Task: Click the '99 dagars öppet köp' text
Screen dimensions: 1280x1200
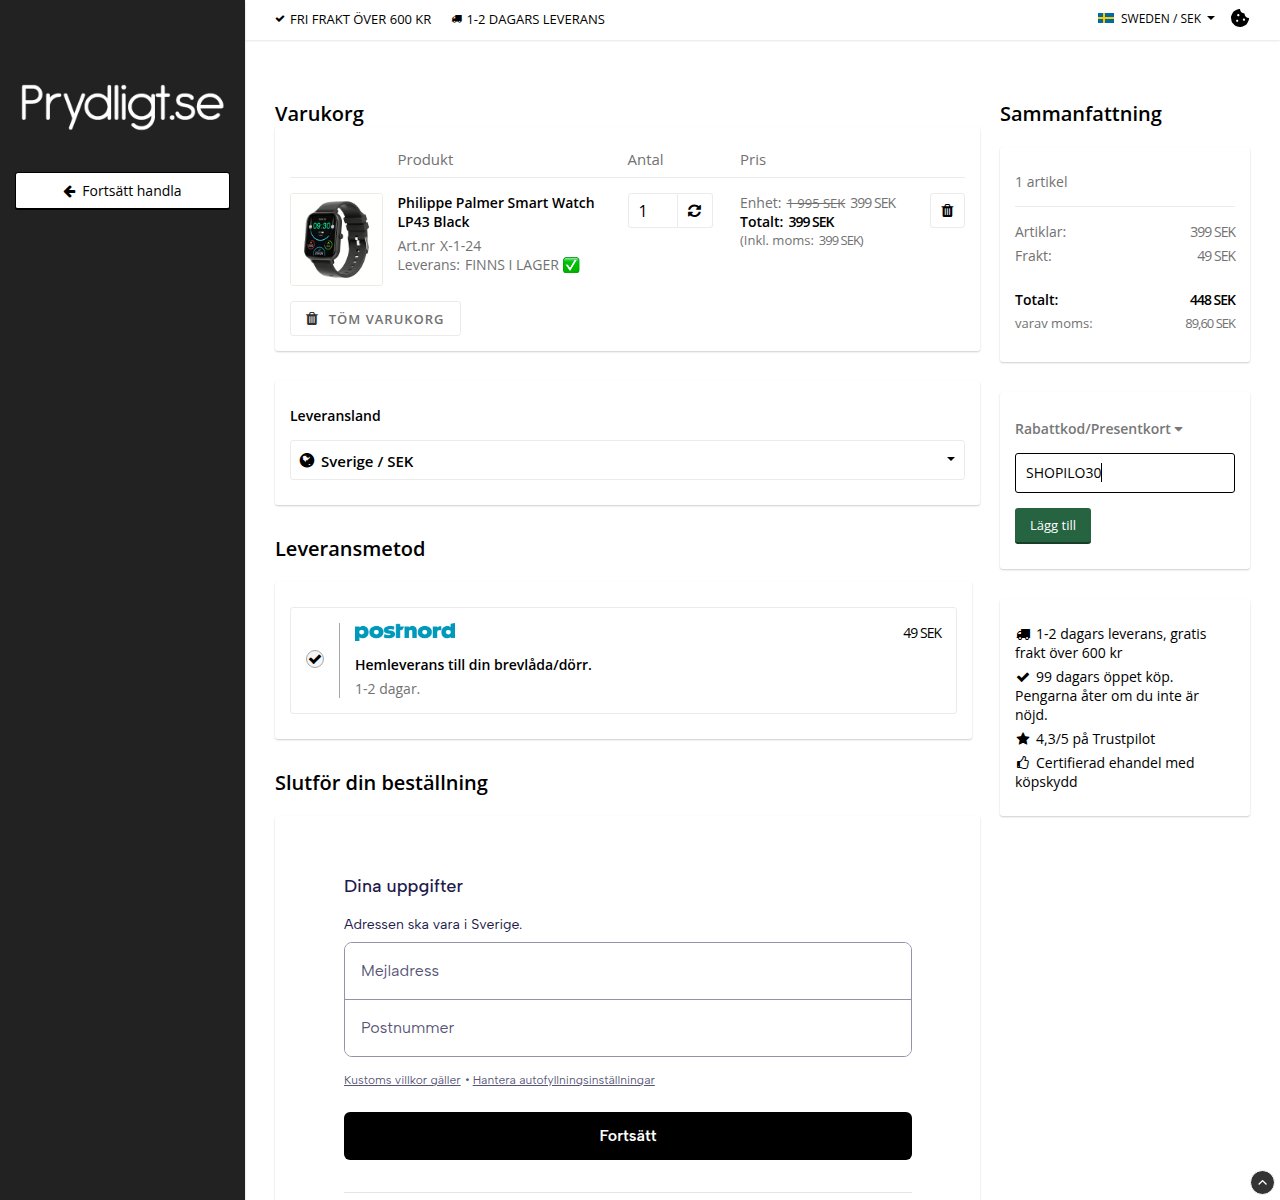Action: pyautogui.click(x=1104, y=677)
